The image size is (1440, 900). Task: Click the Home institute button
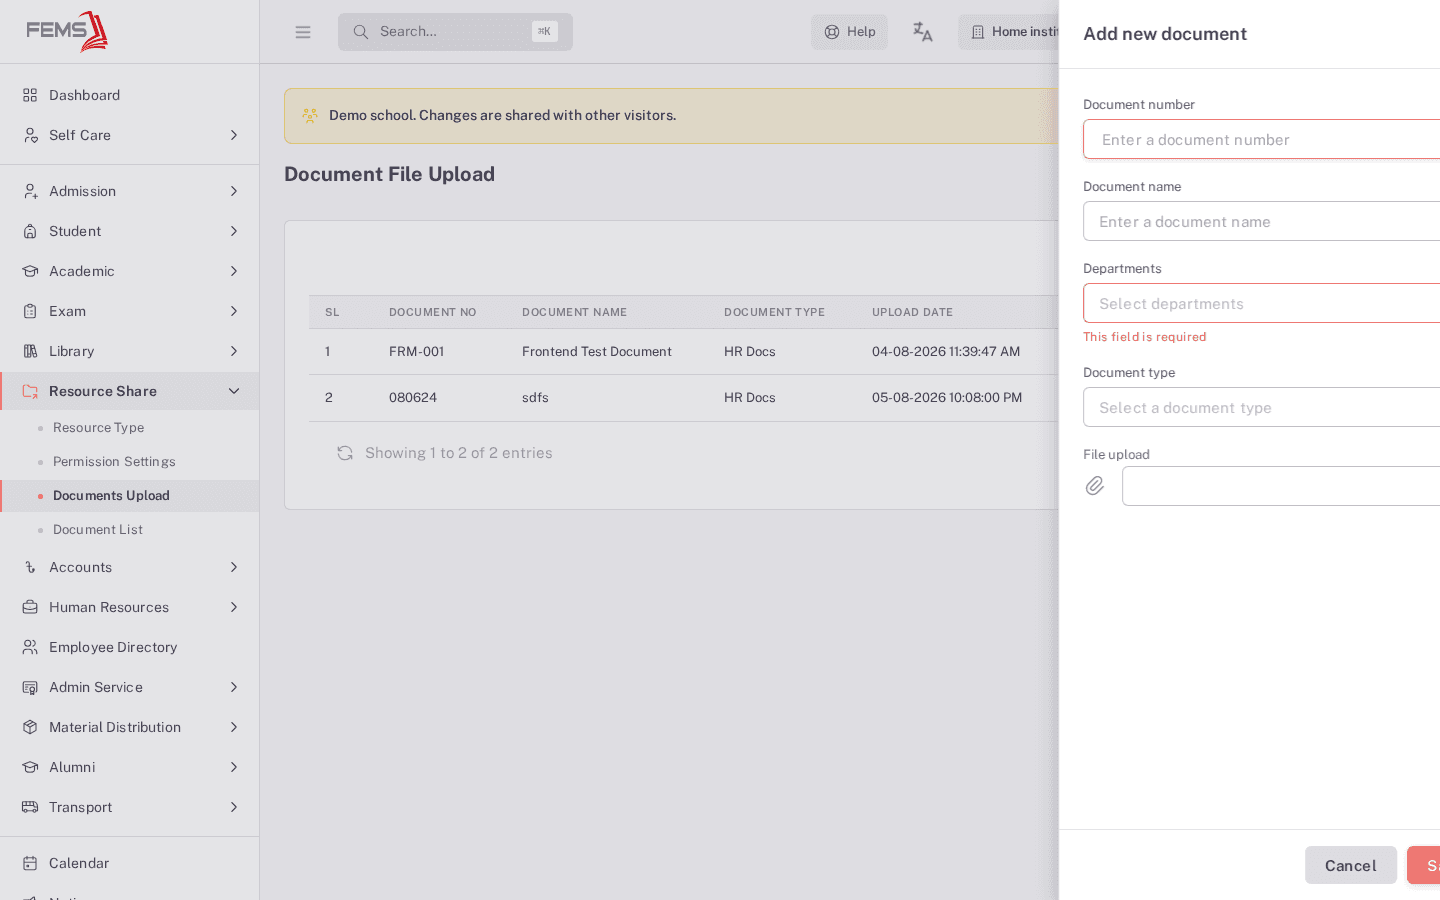click(1009, 32)
